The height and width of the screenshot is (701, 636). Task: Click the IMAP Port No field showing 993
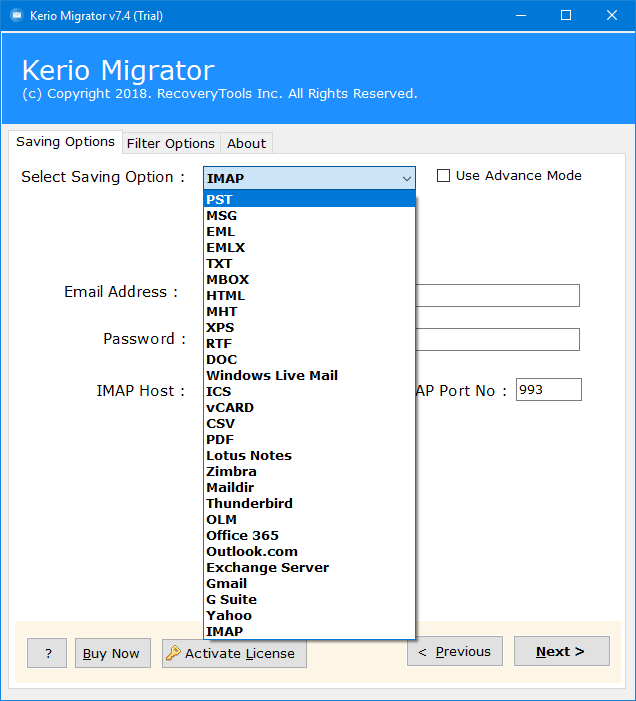click(x=549, y=389)
